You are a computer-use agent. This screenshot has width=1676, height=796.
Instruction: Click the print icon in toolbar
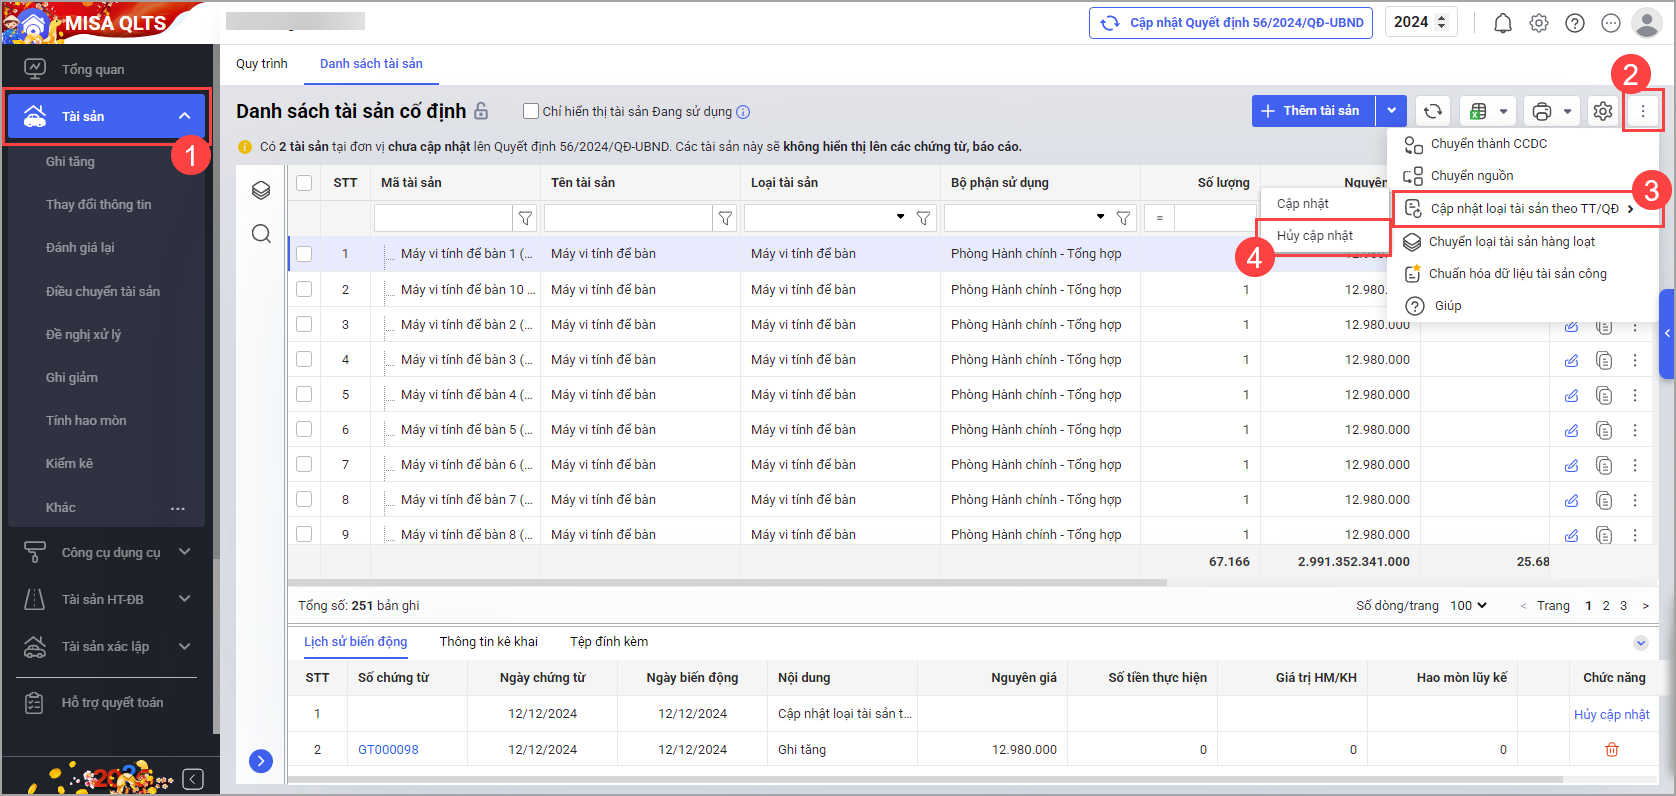(x=1542, y=111)
